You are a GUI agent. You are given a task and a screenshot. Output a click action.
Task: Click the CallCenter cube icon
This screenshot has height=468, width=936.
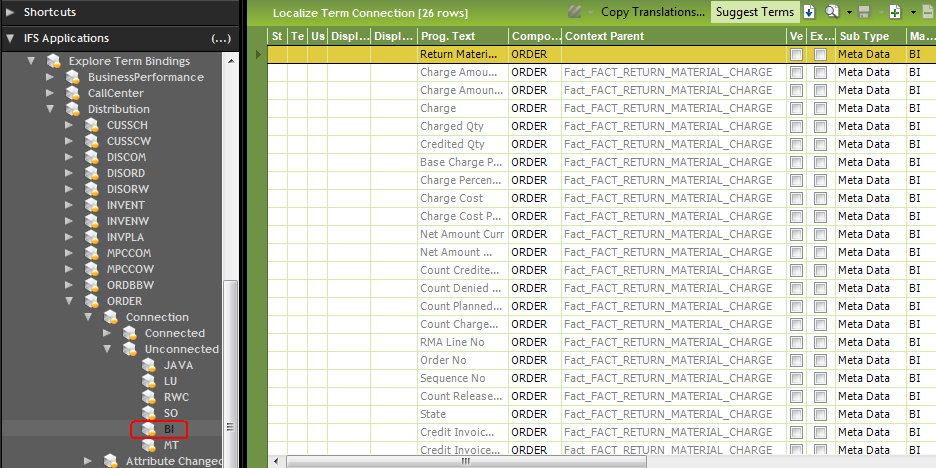click(72, 93)
